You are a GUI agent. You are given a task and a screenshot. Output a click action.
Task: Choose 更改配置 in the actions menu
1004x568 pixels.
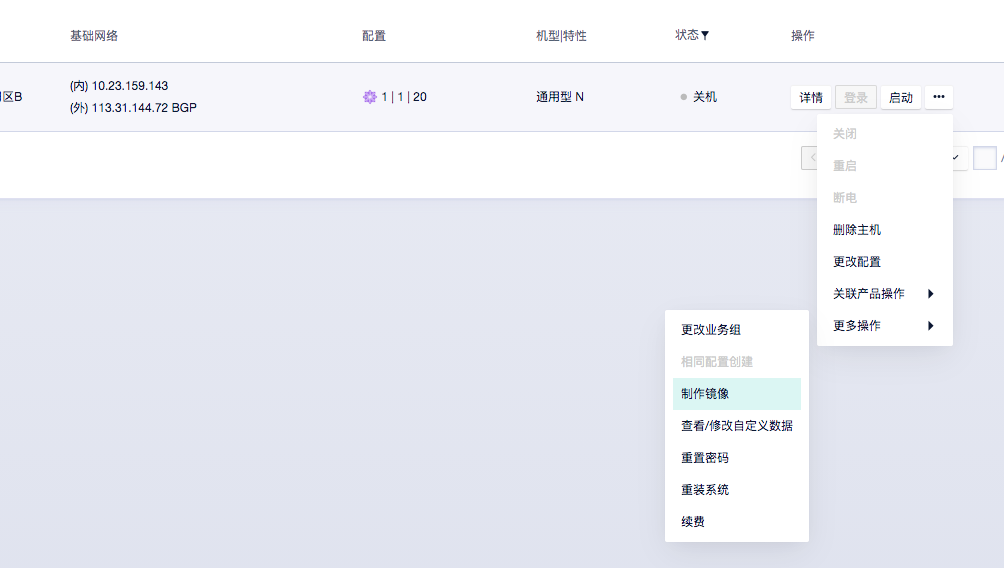click(857, 262)
